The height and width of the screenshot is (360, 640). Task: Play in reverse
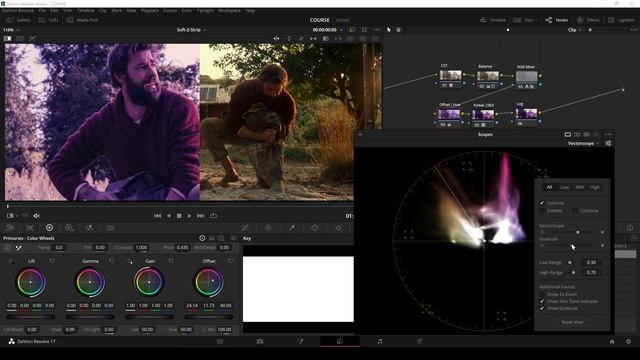(x=169, y=216)
